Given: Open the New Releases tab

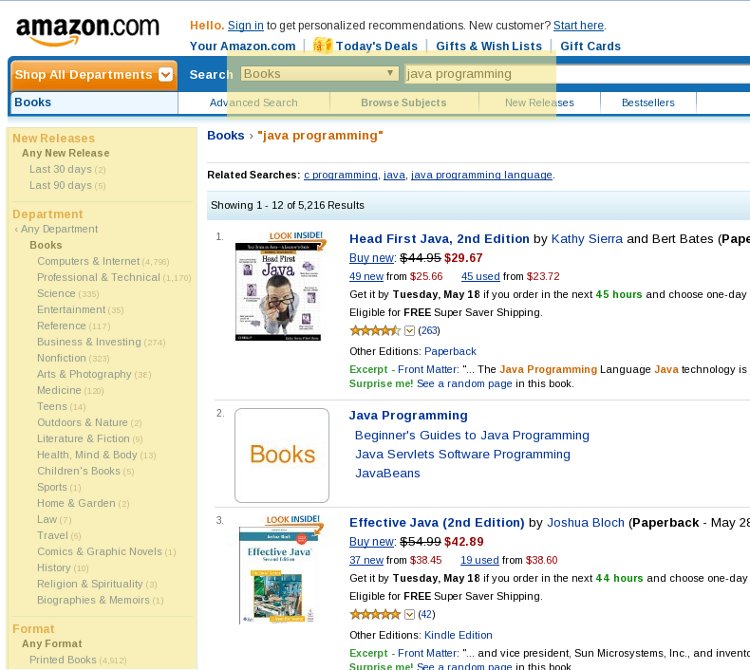Looking at the screenshot, I should pyautogui.click(x=539, y=102).
